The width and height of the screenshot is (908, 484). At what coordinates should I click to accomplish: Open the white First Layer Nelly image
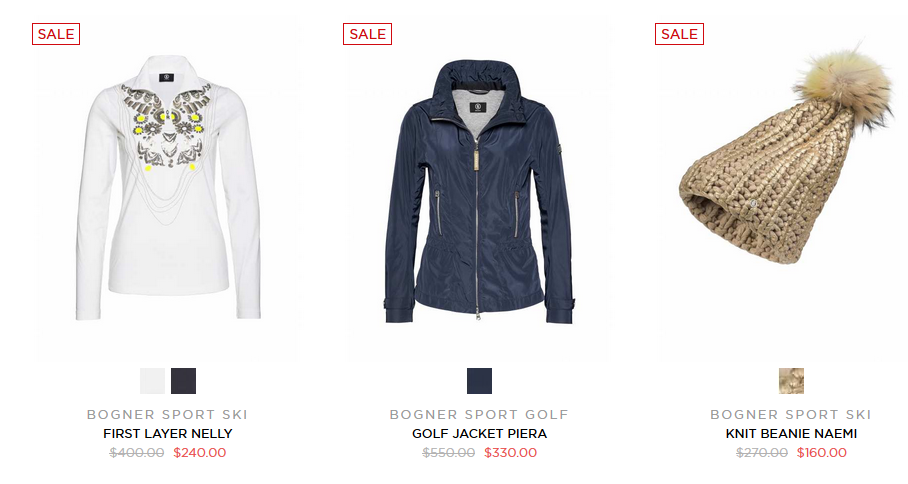pos(168,188)
